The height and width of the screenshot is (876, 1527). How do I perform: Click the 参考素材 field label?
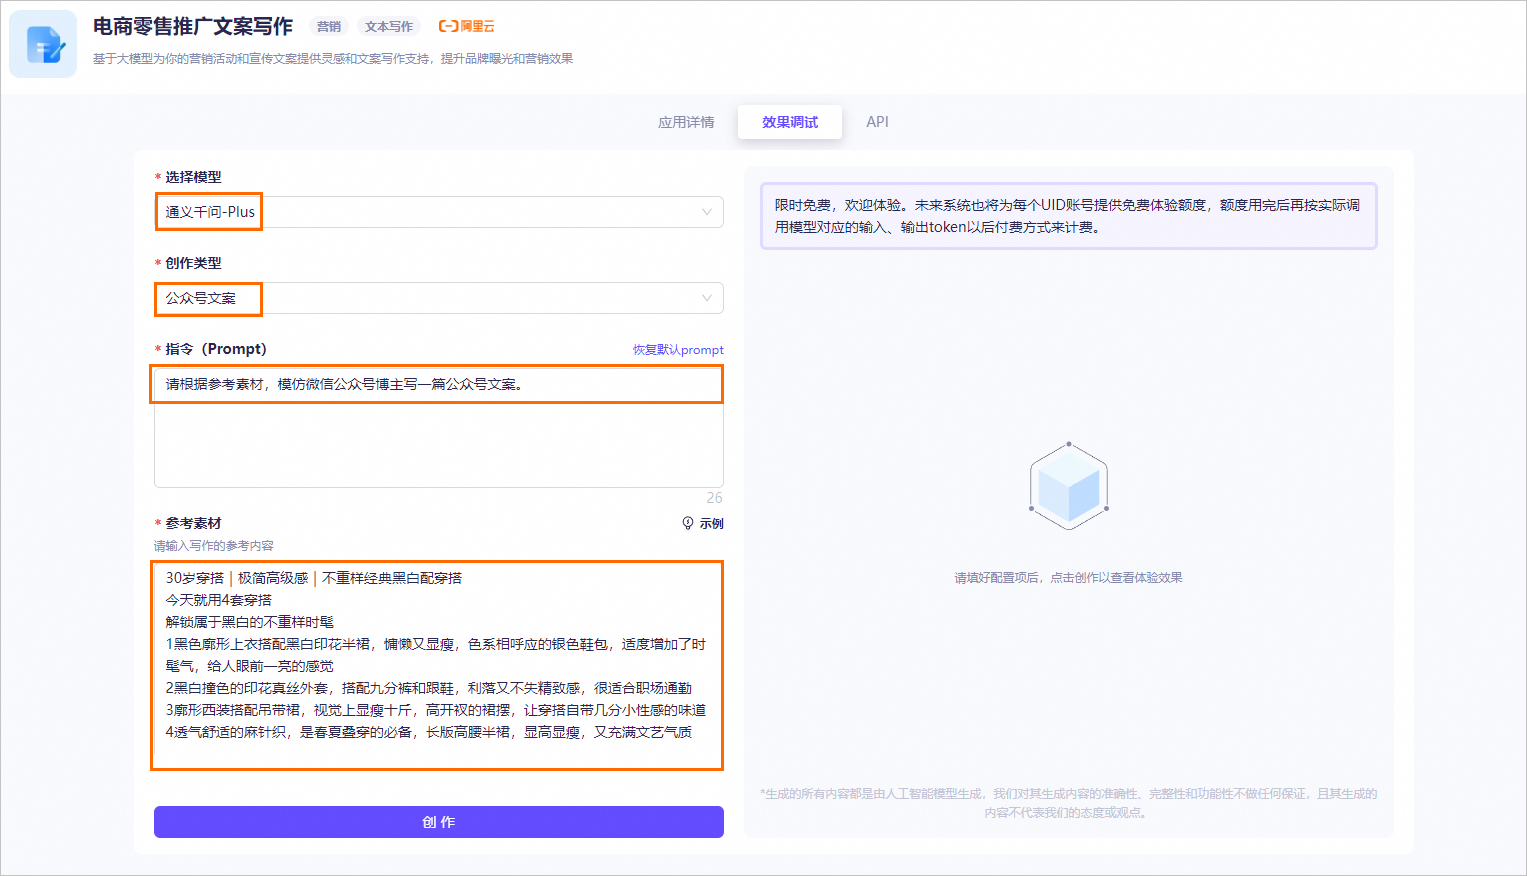(193, 523)
